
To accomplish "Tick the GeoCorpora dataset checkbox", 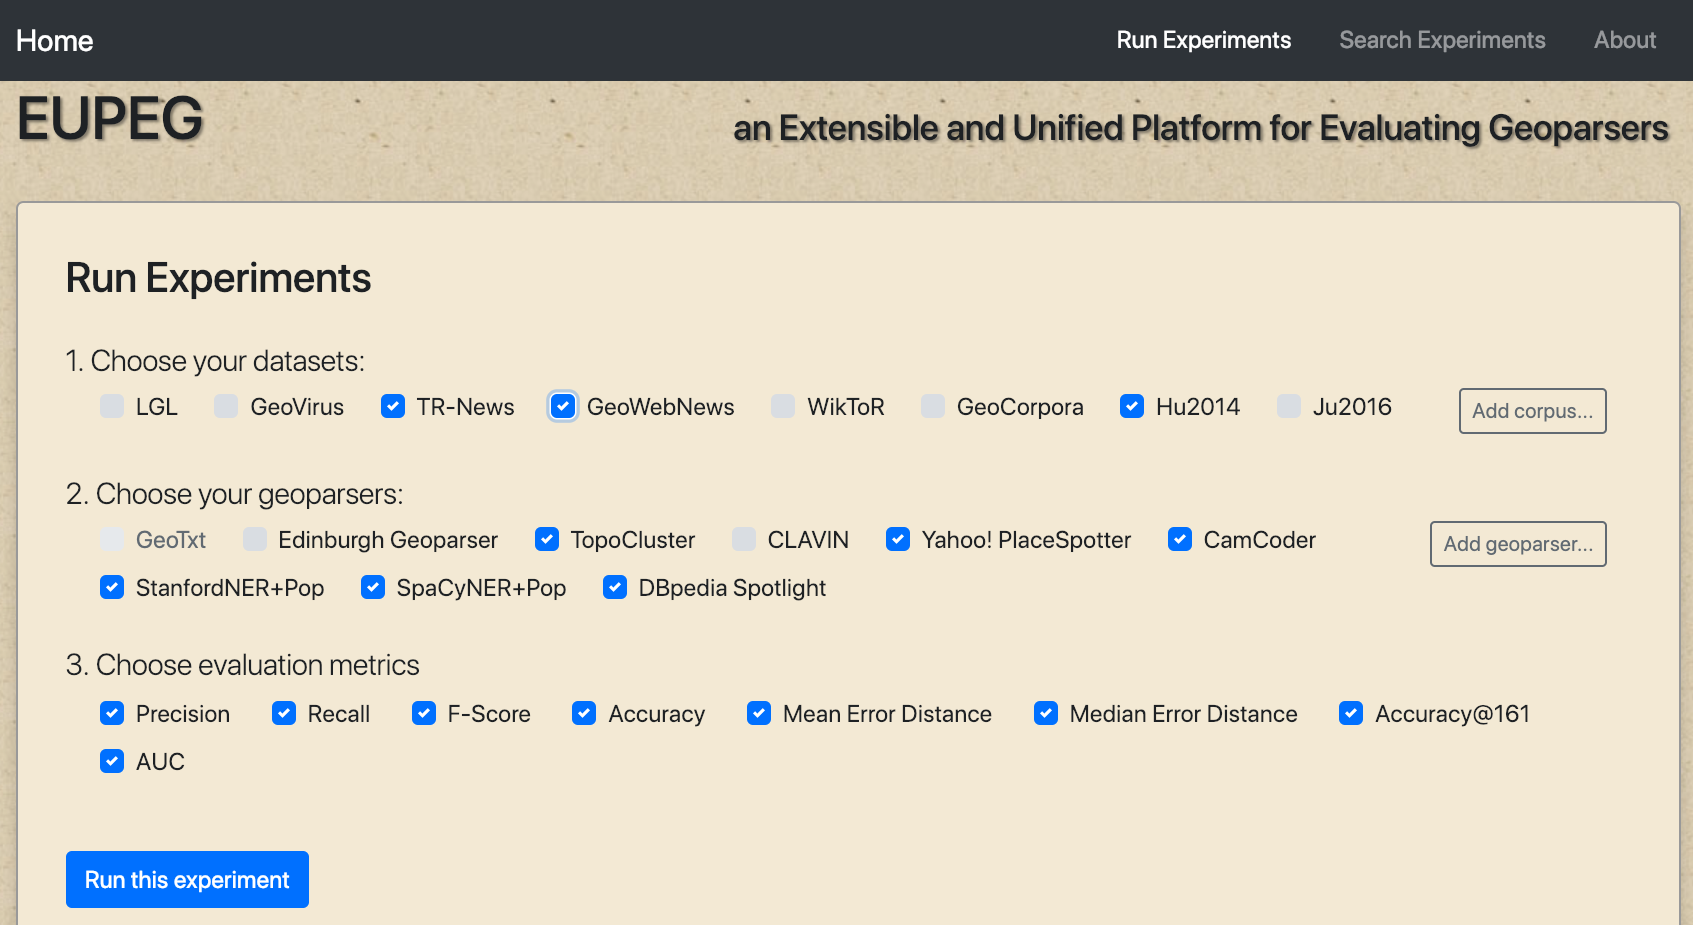I will click(933, 406).
